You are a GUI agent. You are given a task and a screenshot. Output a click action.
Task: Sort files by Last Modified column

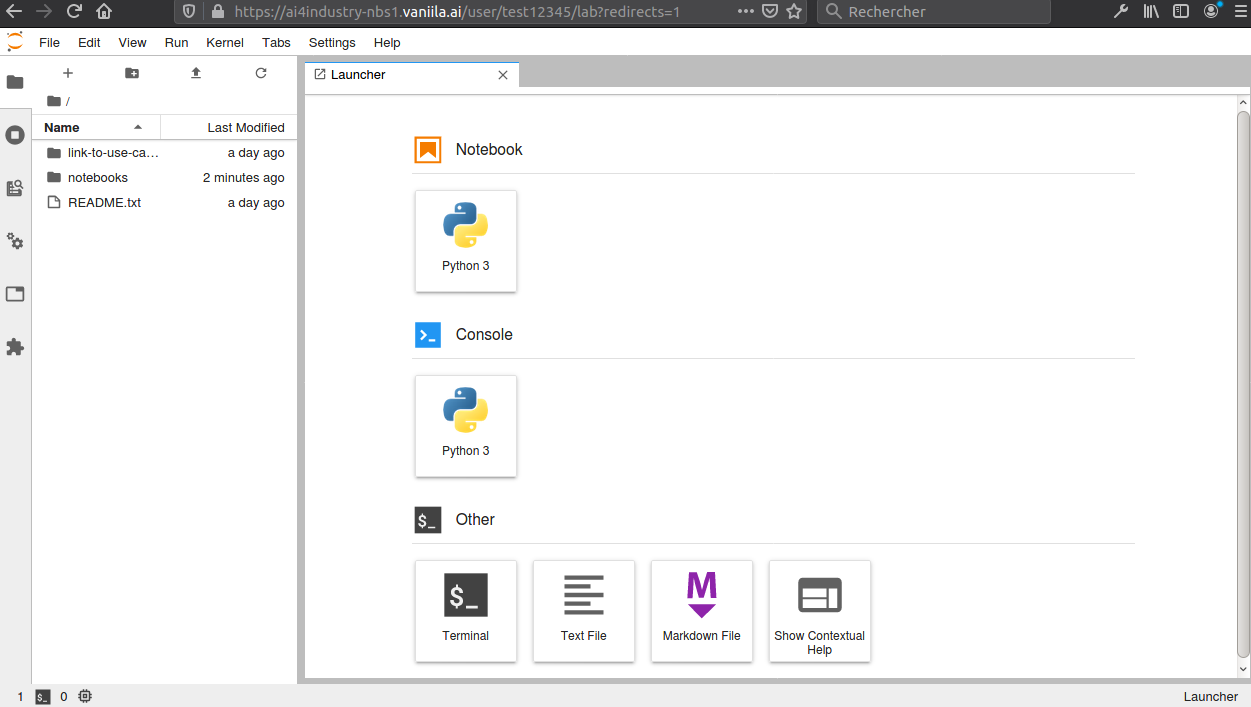click(x=245, y=128)
